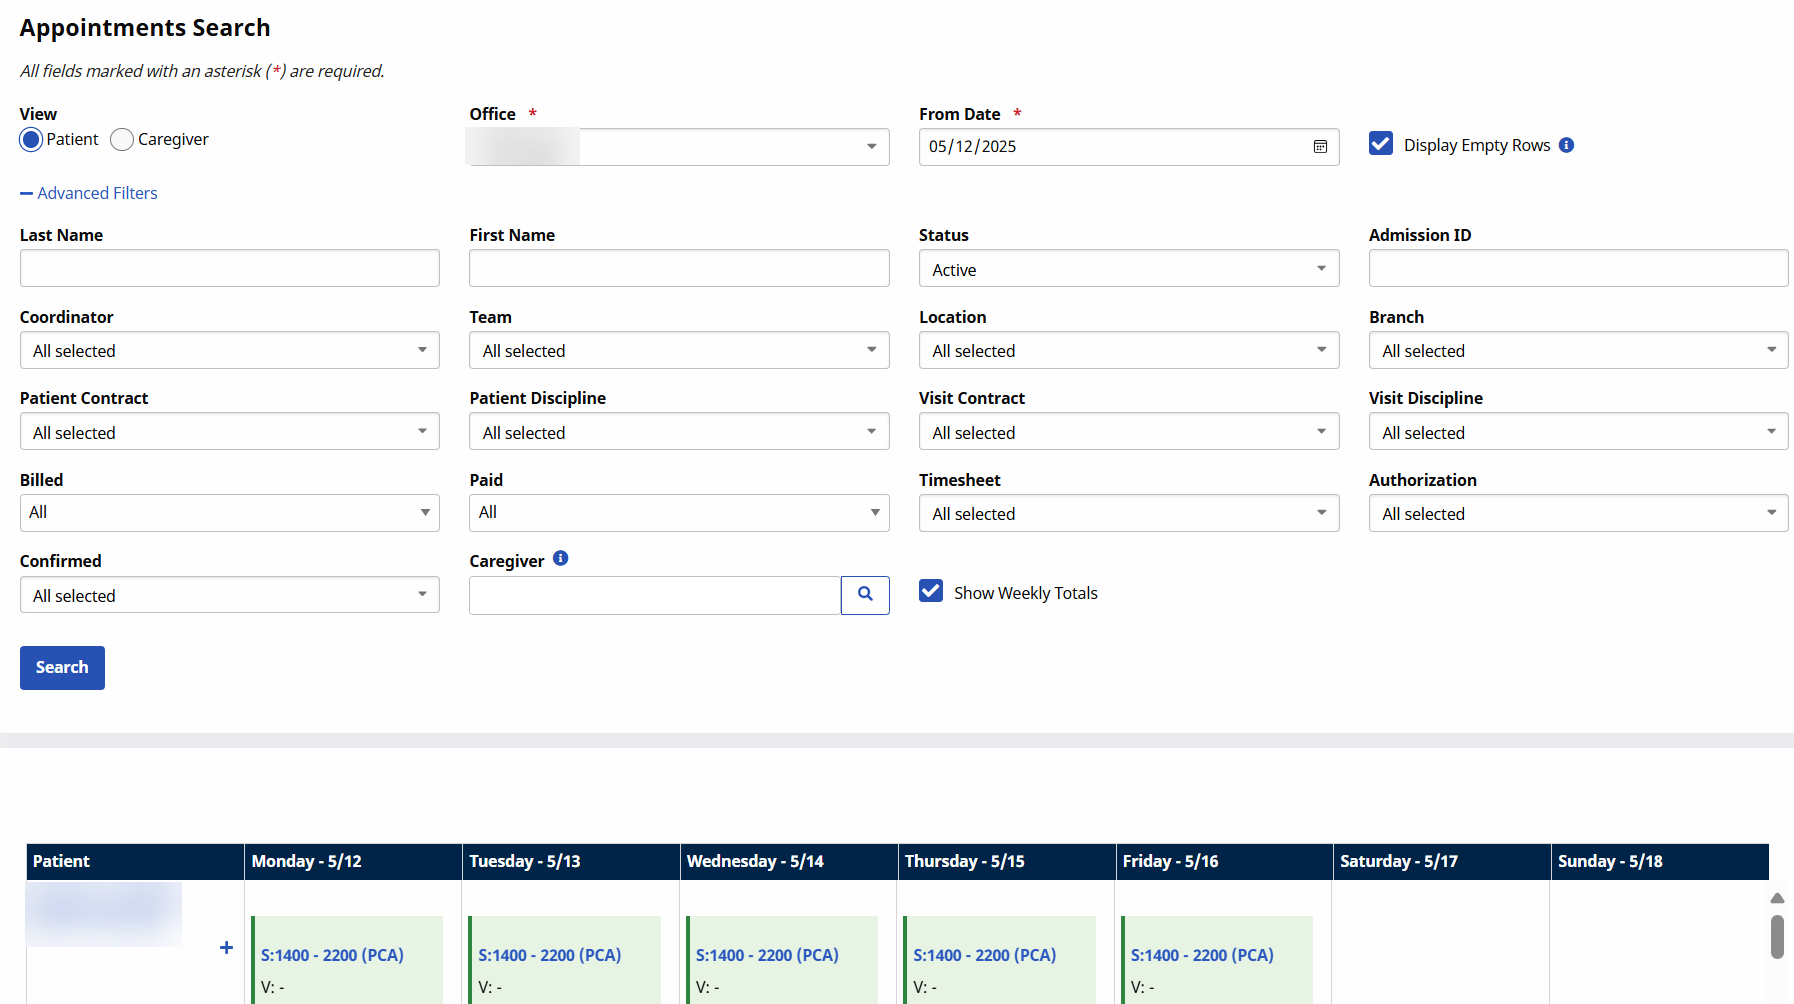Click the vertical scrollbar thumb in schedule grid
Screen dimensions: 1794x1004
[1777, 937]
